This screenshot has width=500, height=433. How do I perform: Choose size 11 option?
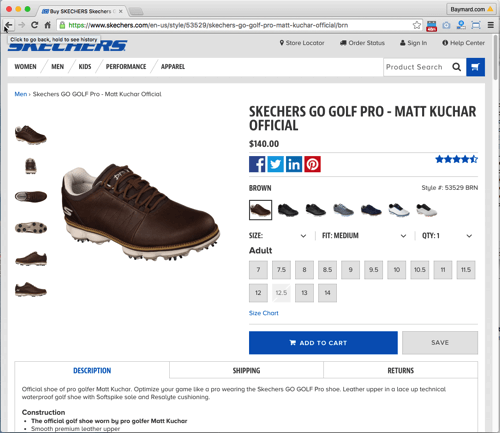point(443,270)
